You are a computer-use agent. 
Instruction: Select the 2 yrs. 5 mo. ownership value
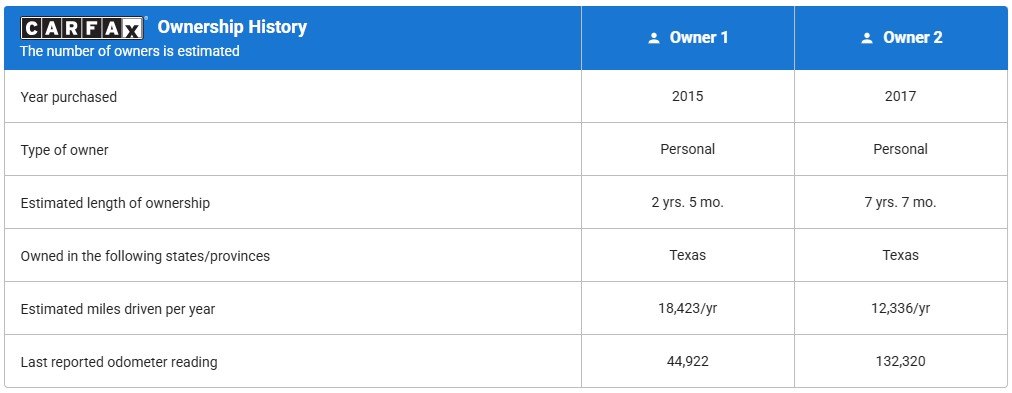point(687,202)
